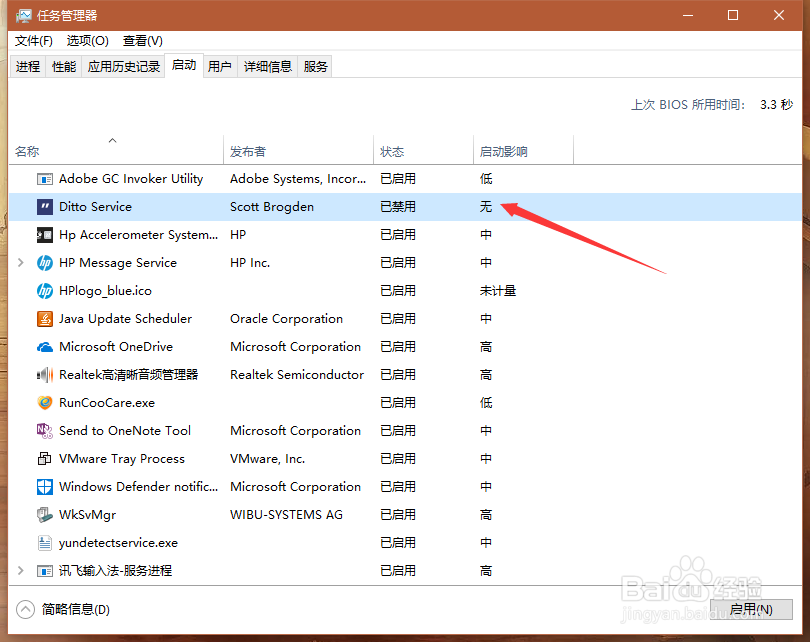810x642 pixels.
Task: Select the 讯飞输入法-服务进程 row name
Action: (115, 571)
